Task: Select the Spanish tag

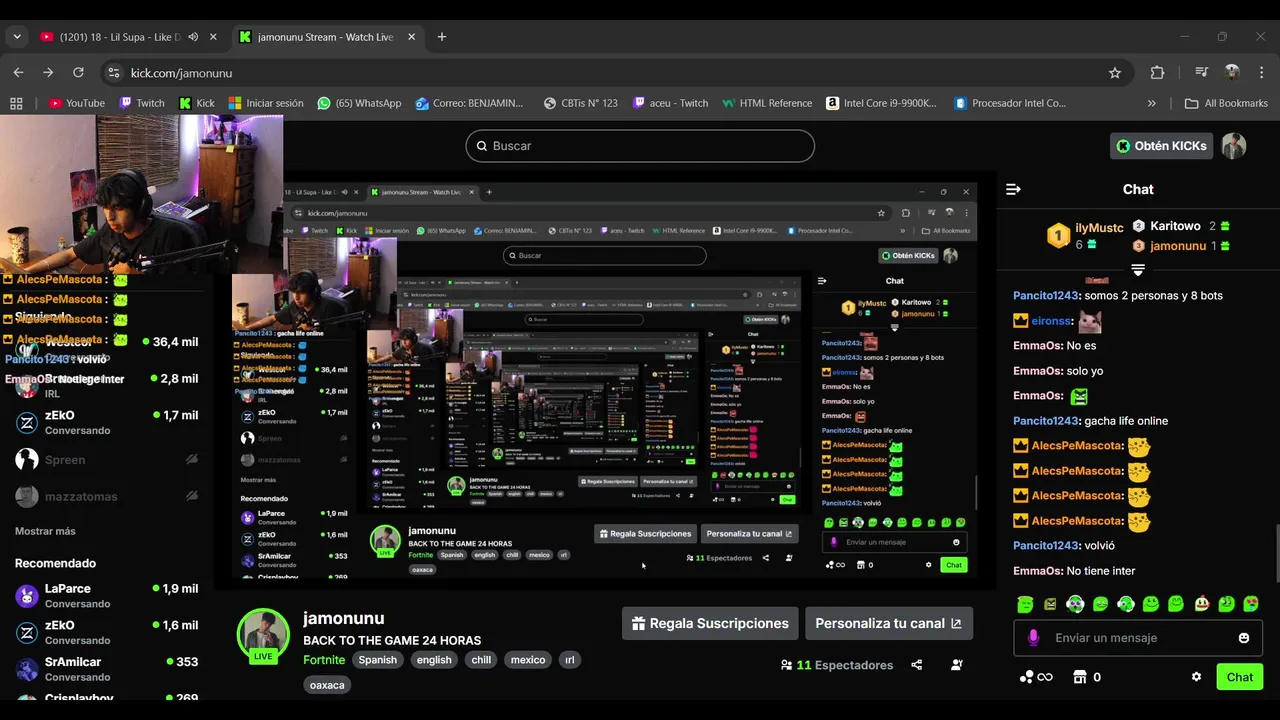Action: tap(378, 660)
